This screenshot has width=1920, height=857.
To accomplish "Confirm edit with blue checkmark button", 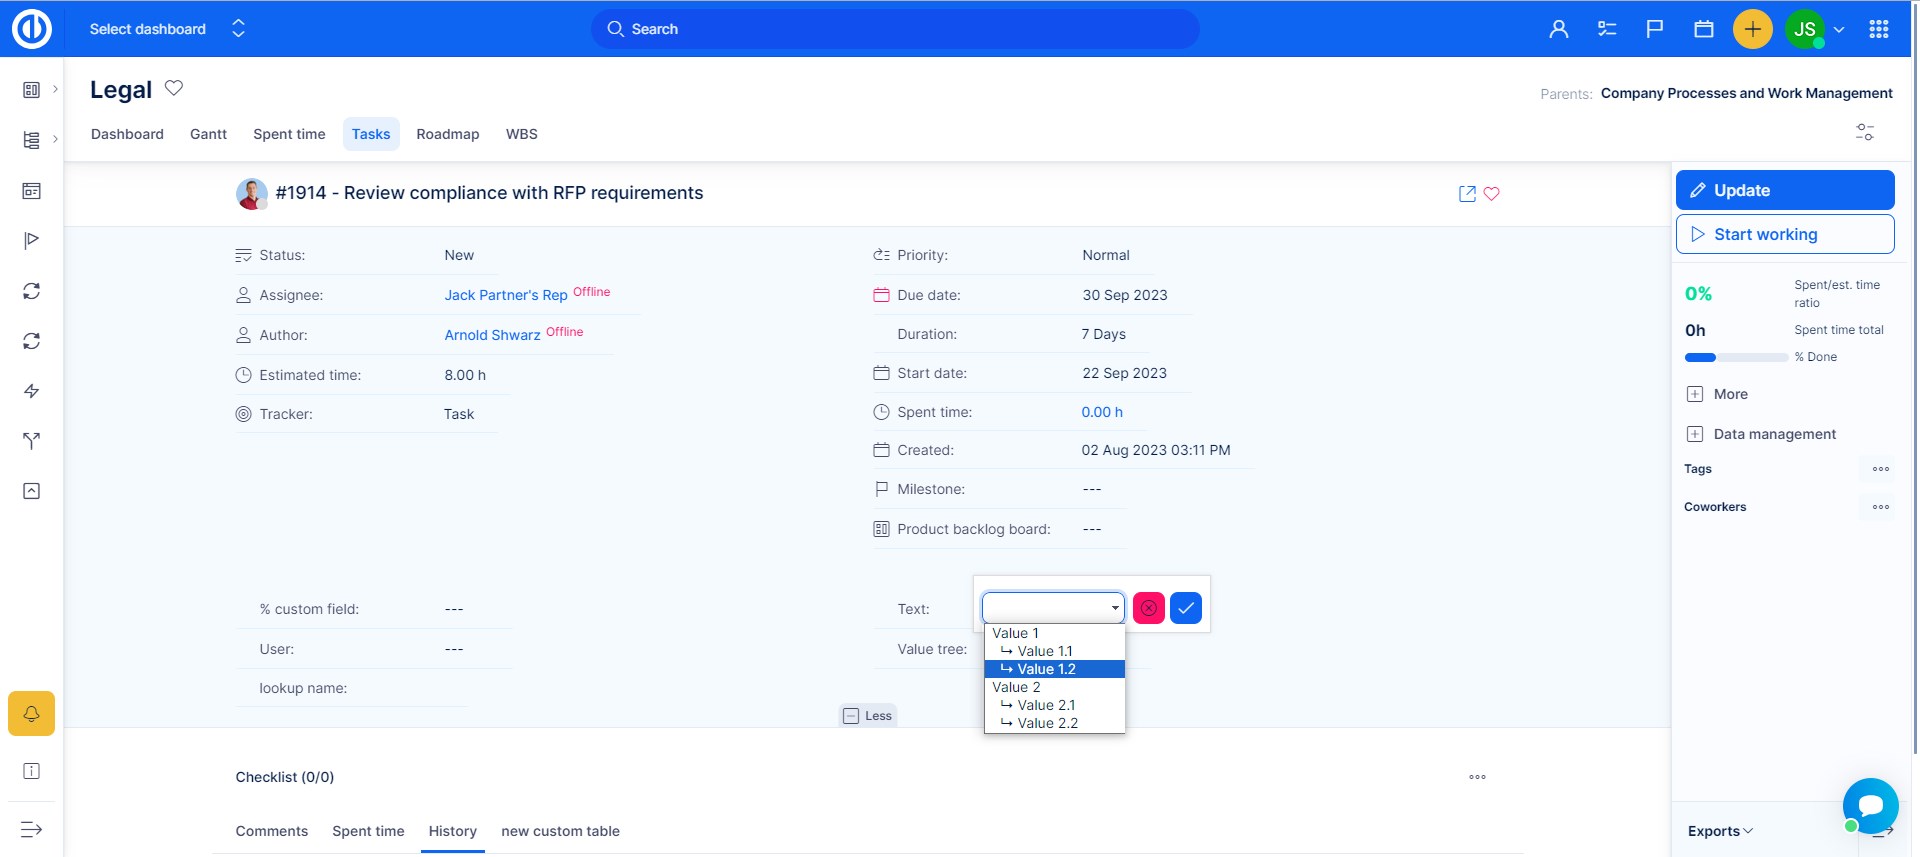I will point(1185,608).
